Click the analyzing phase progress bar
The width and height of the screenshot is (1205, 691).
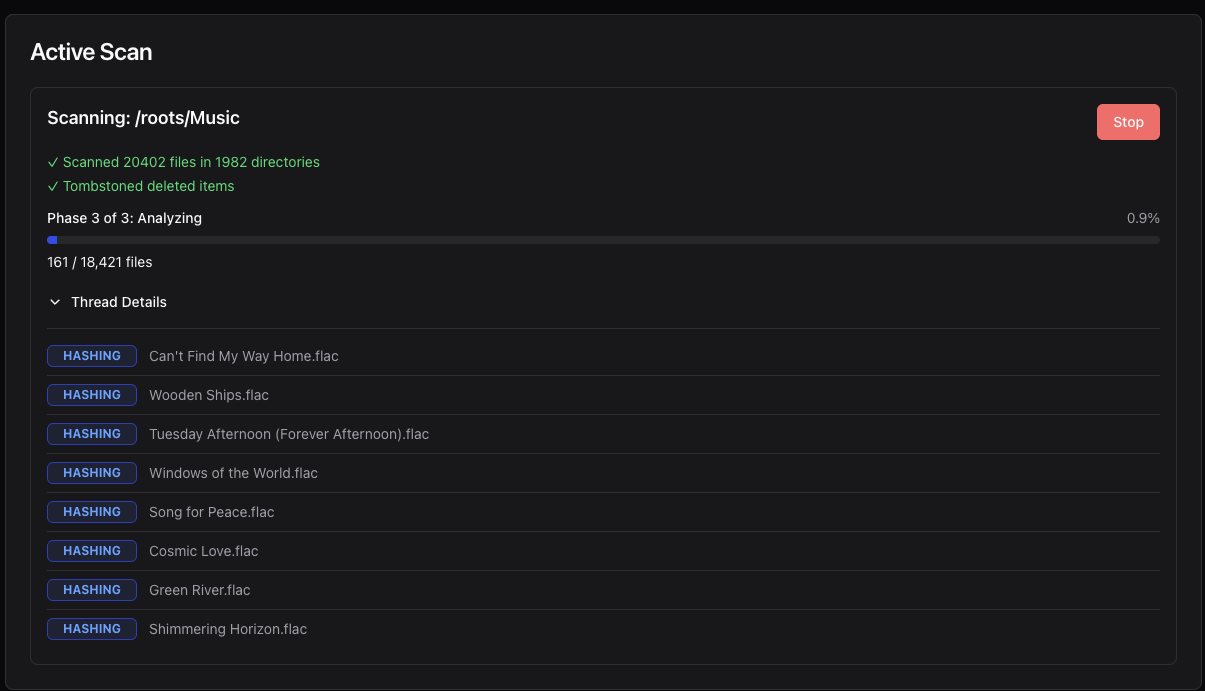603,240
